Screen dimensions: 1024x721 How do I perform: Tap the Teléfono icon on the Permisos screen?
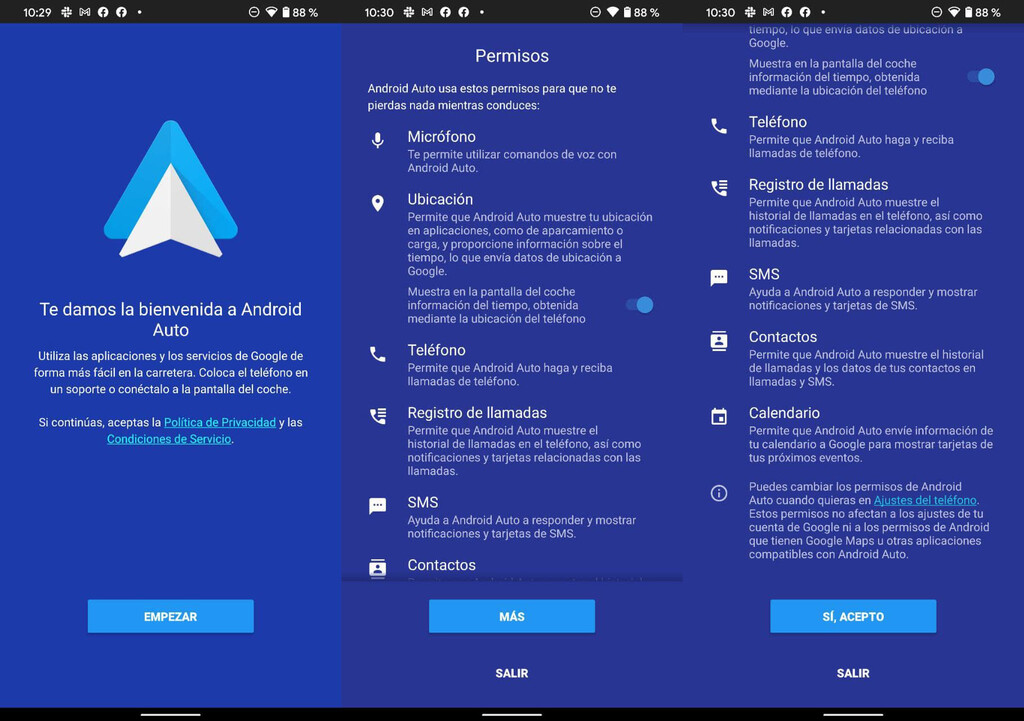pos(378,354)
